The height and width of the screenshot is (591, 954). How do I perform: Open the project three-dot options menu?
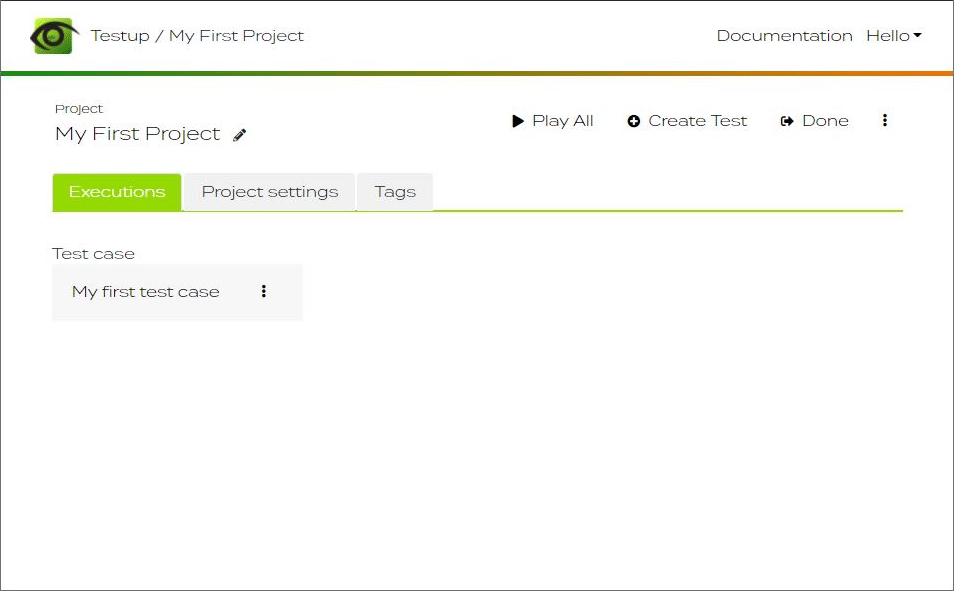885,121
